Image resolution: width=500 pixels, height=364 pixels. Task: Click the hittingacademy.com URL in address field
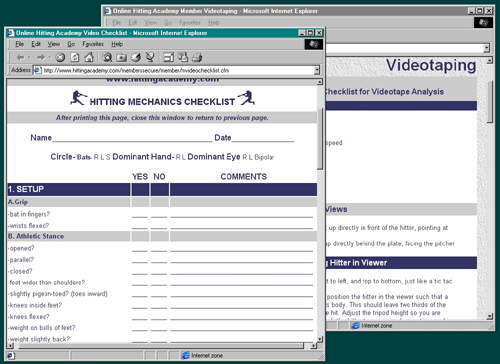point(136,70)
